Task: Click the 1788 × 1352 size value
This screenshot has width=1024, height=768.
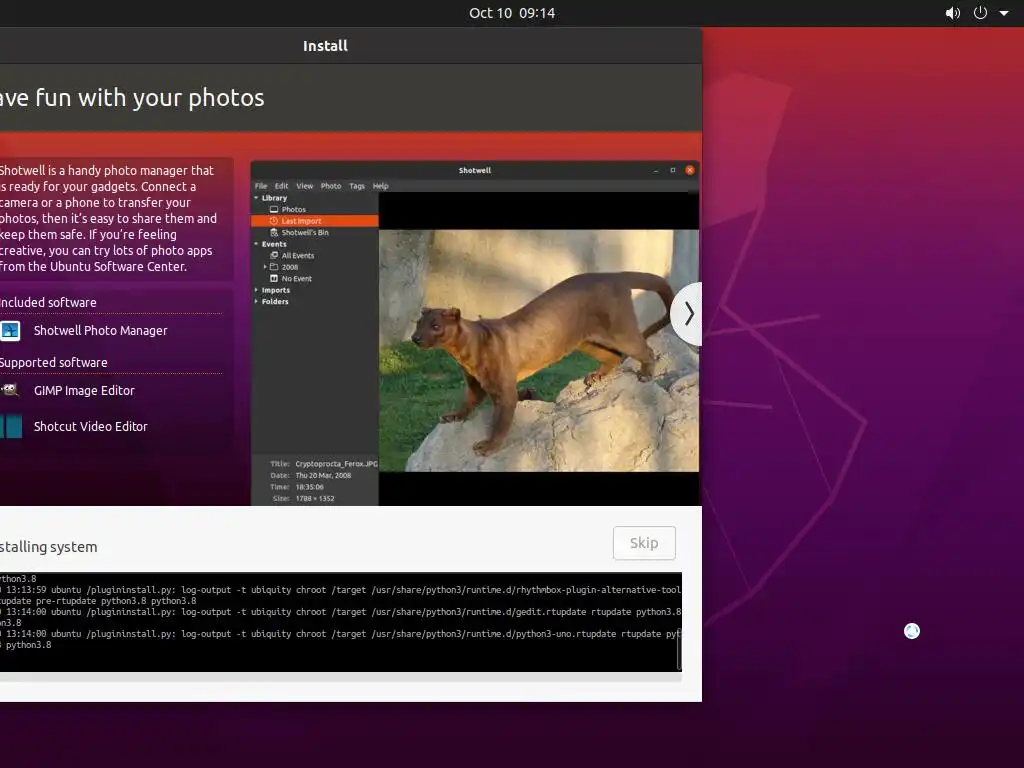Action: pyautogui.click(x=315, y=498)
